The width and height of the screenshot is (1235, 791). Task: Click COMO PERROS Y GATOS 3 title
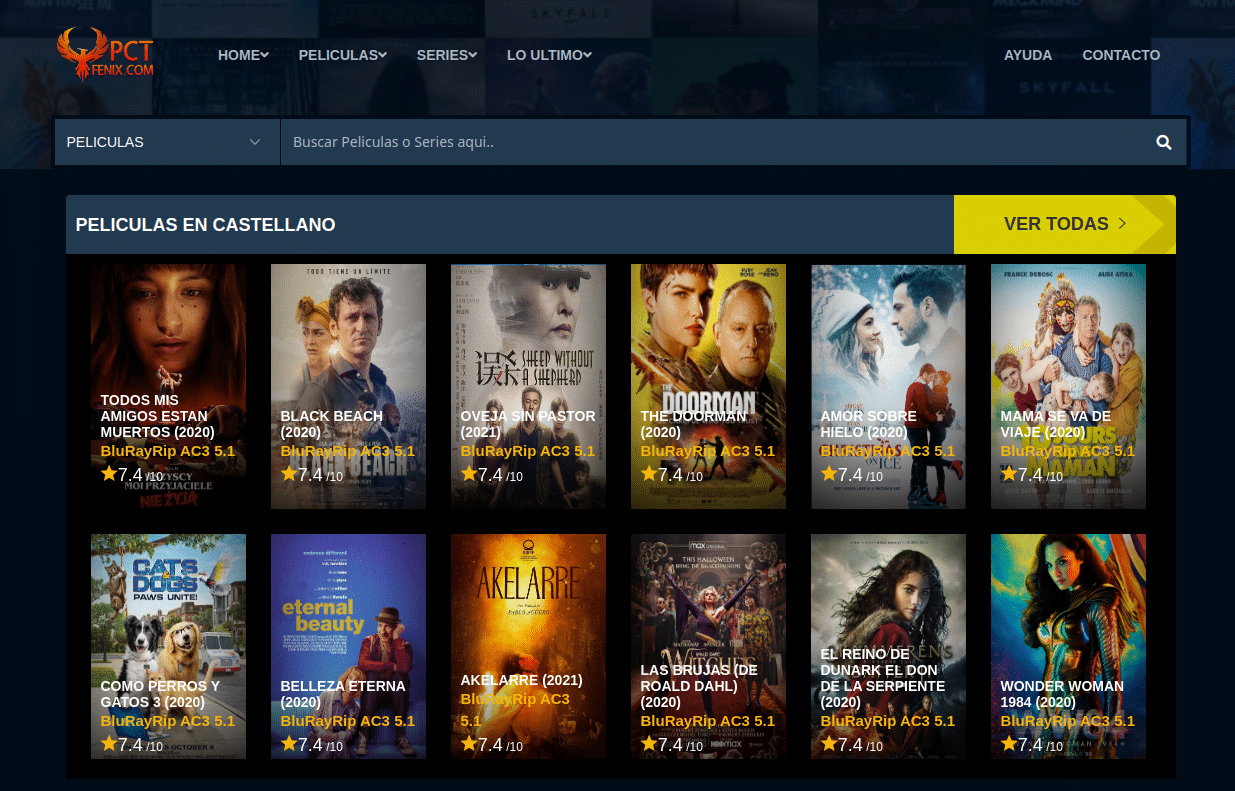[x=160, y=694]
